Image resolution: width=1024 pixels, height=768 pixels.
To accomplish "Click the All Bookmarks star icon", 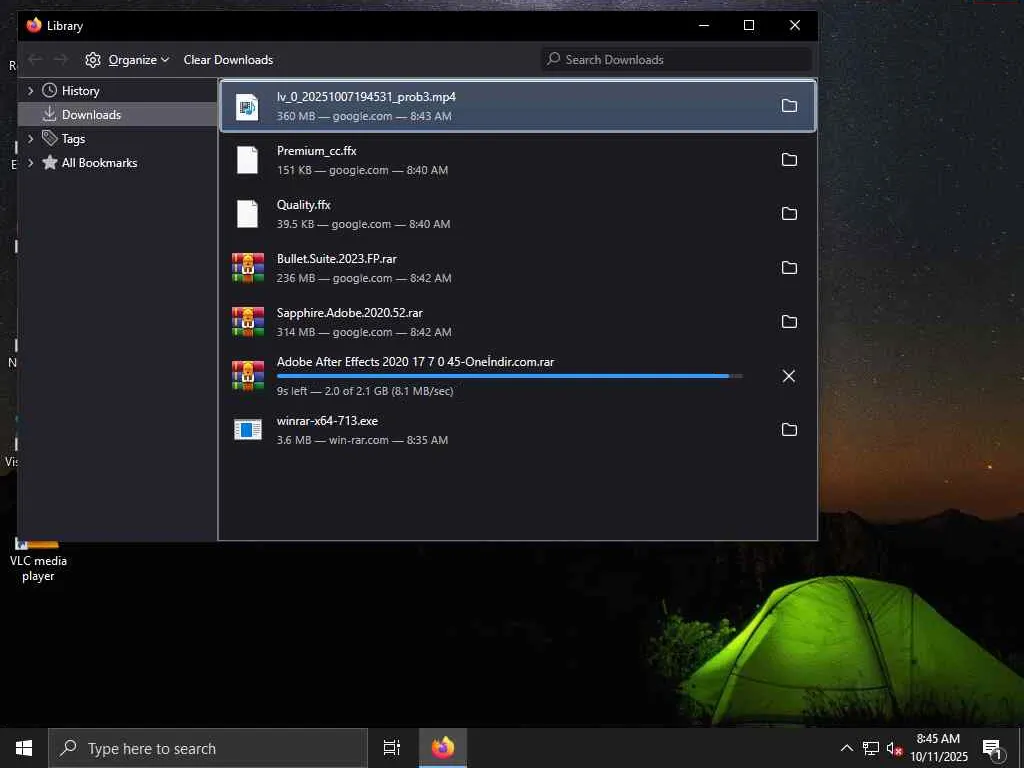I will 50,163.
